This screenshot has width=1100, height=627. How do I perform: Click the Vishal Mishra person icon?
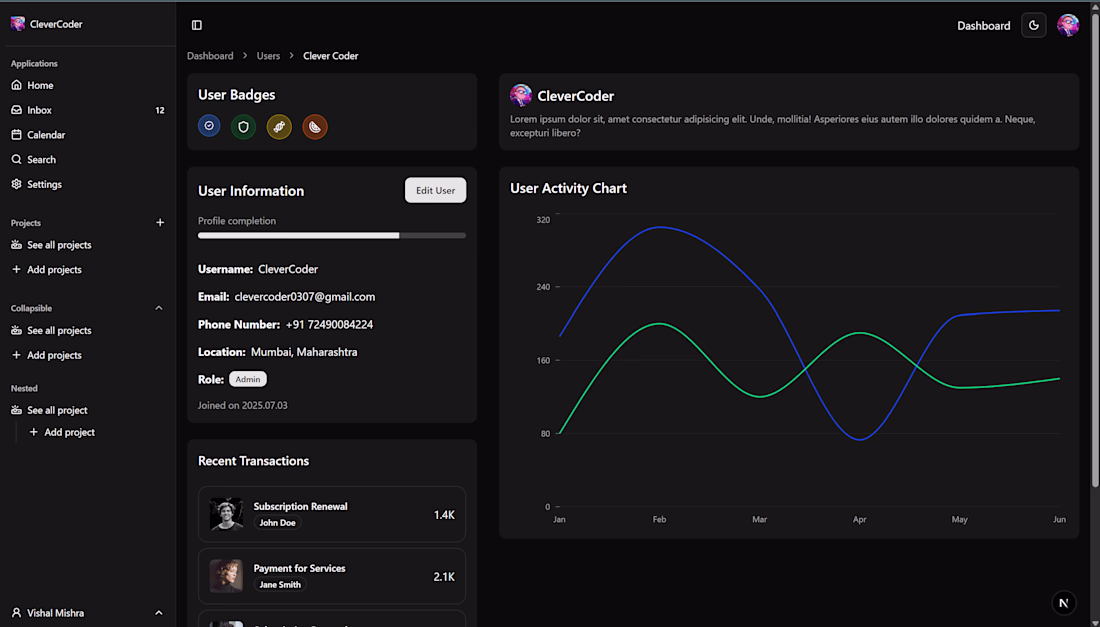(x=17, y=613)
